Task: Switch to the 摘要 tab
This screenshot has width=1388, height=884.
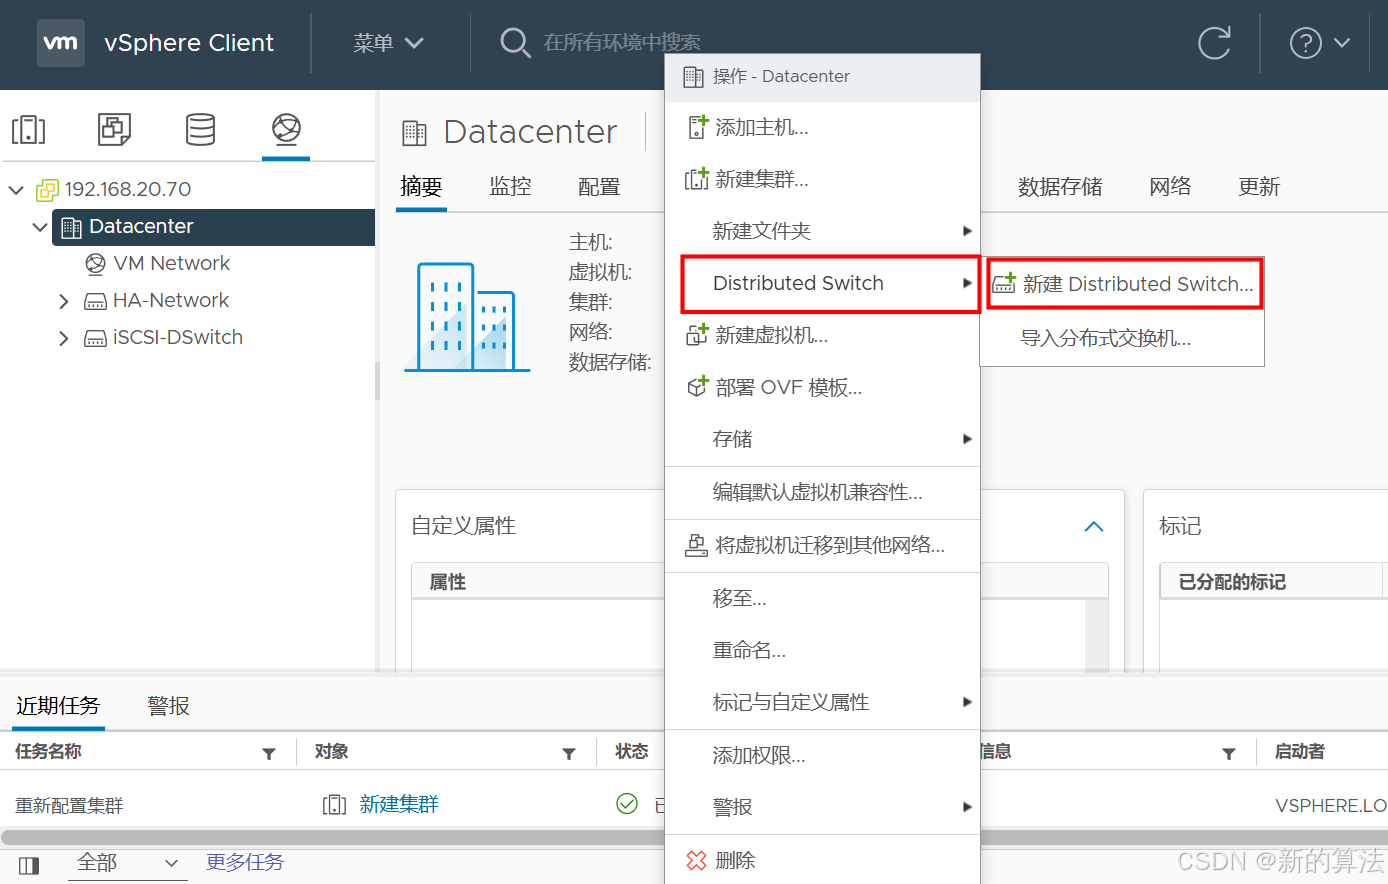Action: pyautogui.click(x=421, y=187)
